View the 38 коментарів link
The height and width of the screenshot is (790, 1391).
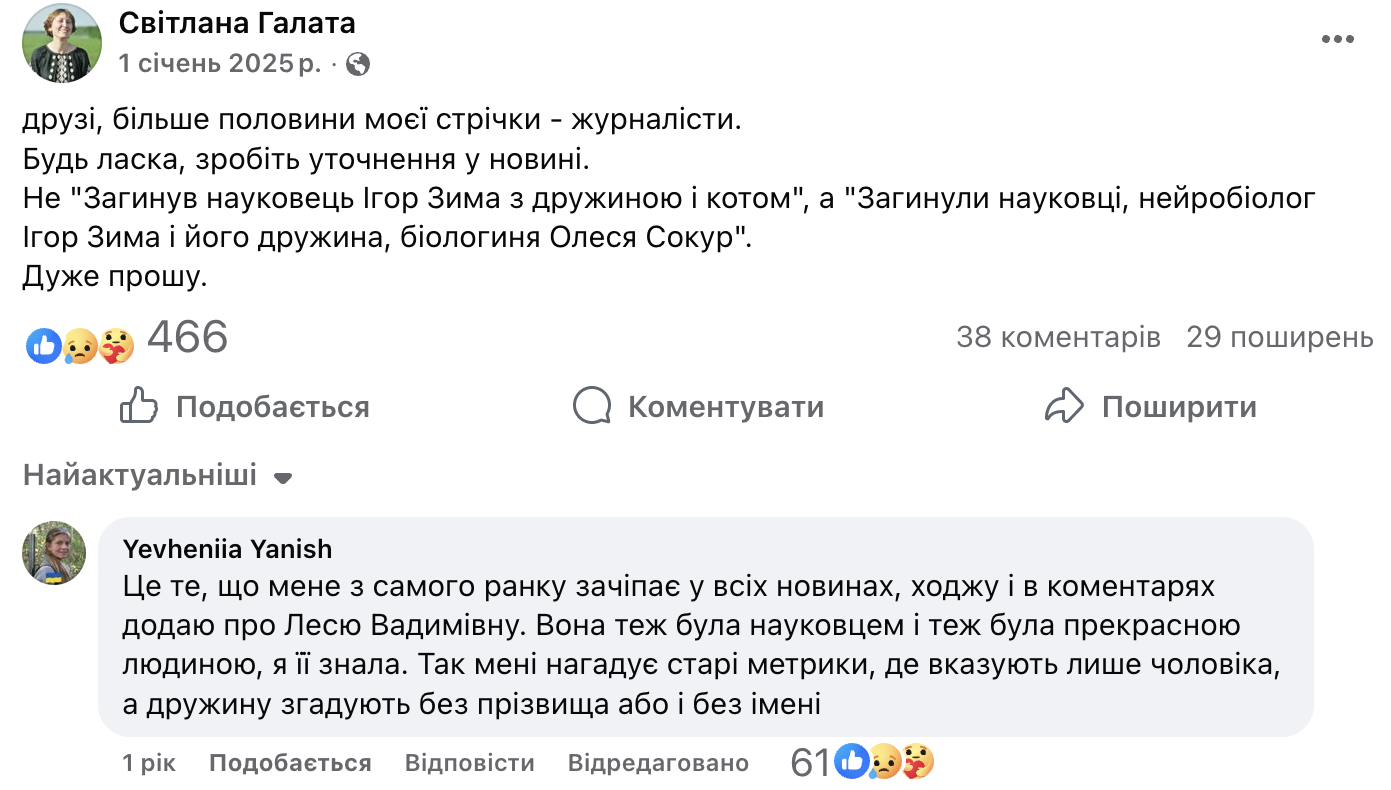[x=1058, y=337]
